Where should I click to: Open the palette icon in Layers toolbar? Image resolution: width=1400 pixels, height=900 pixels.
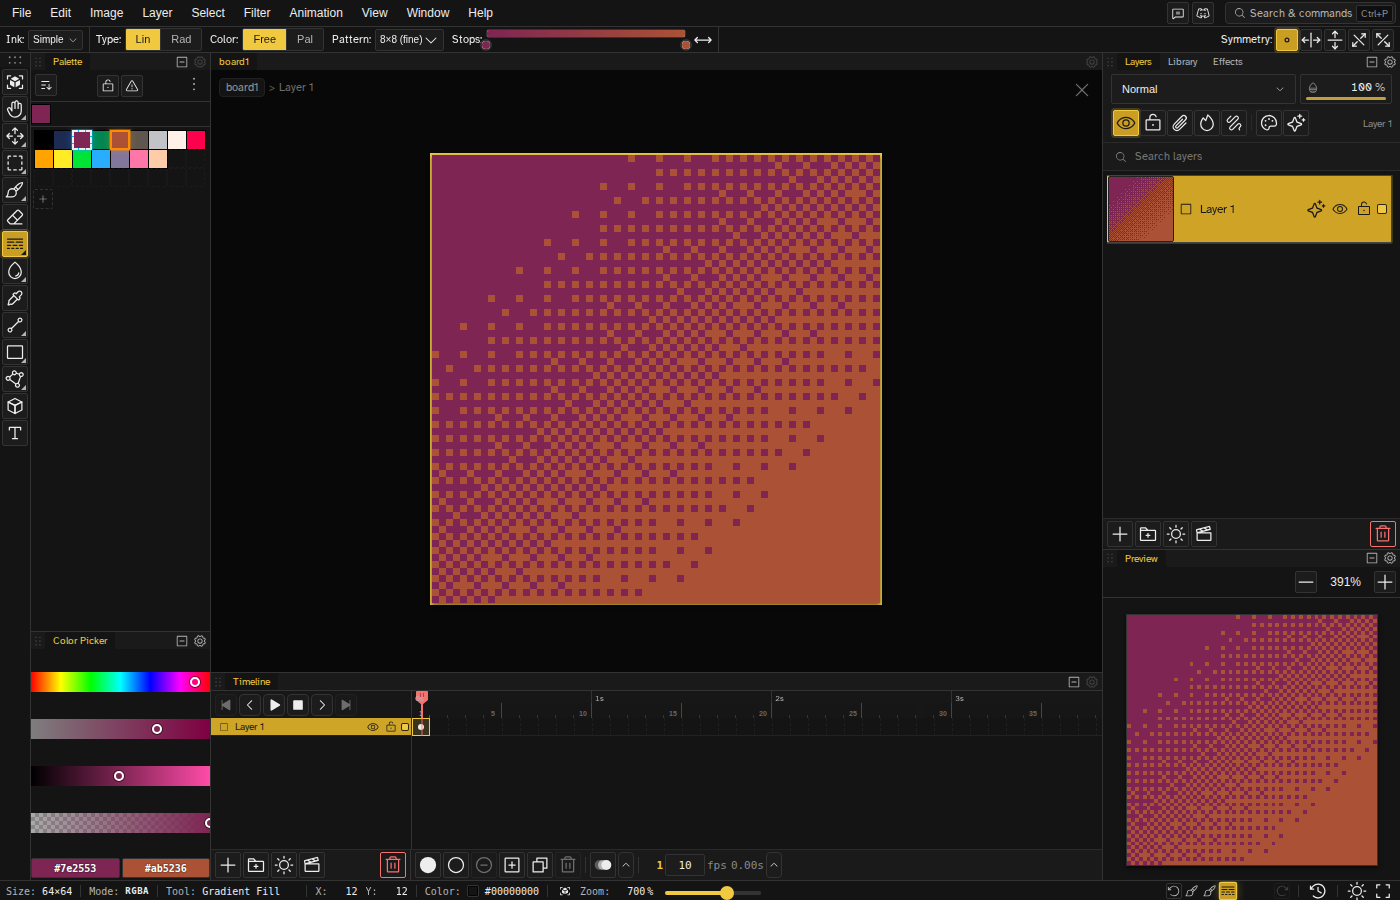tap(1269, 123)
